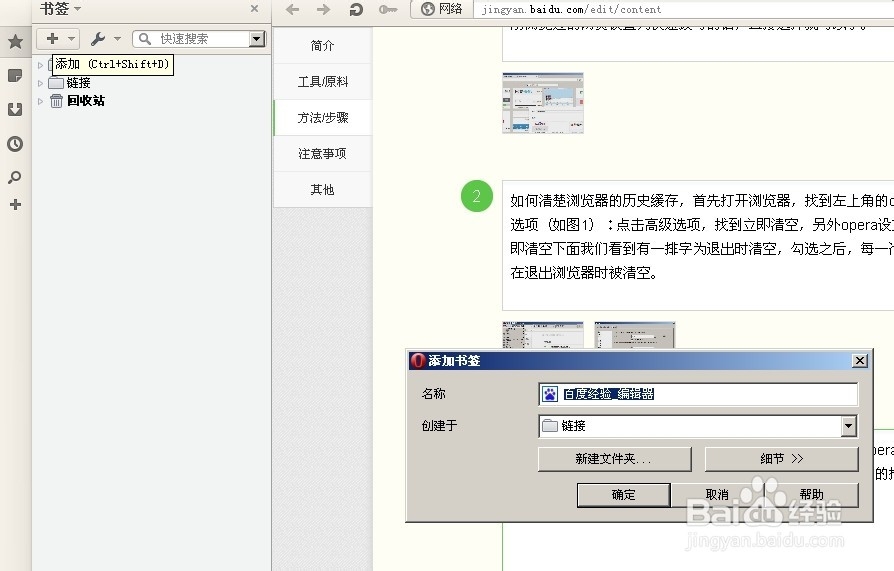The width and height of the screenshot is (894, 571).
Task: Click the 网络 security badge
Action: pyautogui.click(x=441, y=9)
